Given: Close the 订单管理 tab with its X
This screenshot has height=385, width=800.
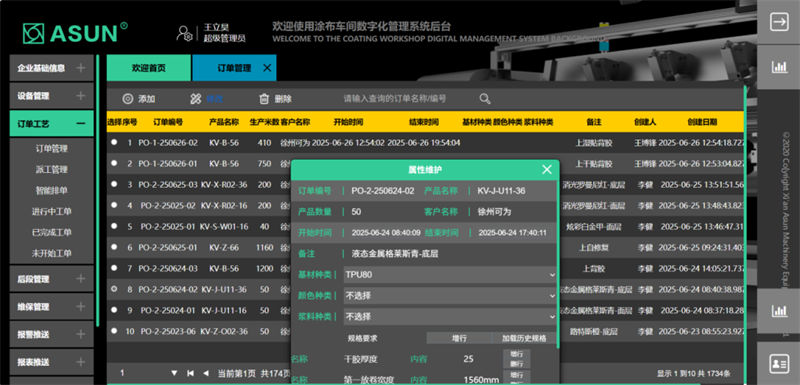Looking at the screenshot, I should 267,68.
